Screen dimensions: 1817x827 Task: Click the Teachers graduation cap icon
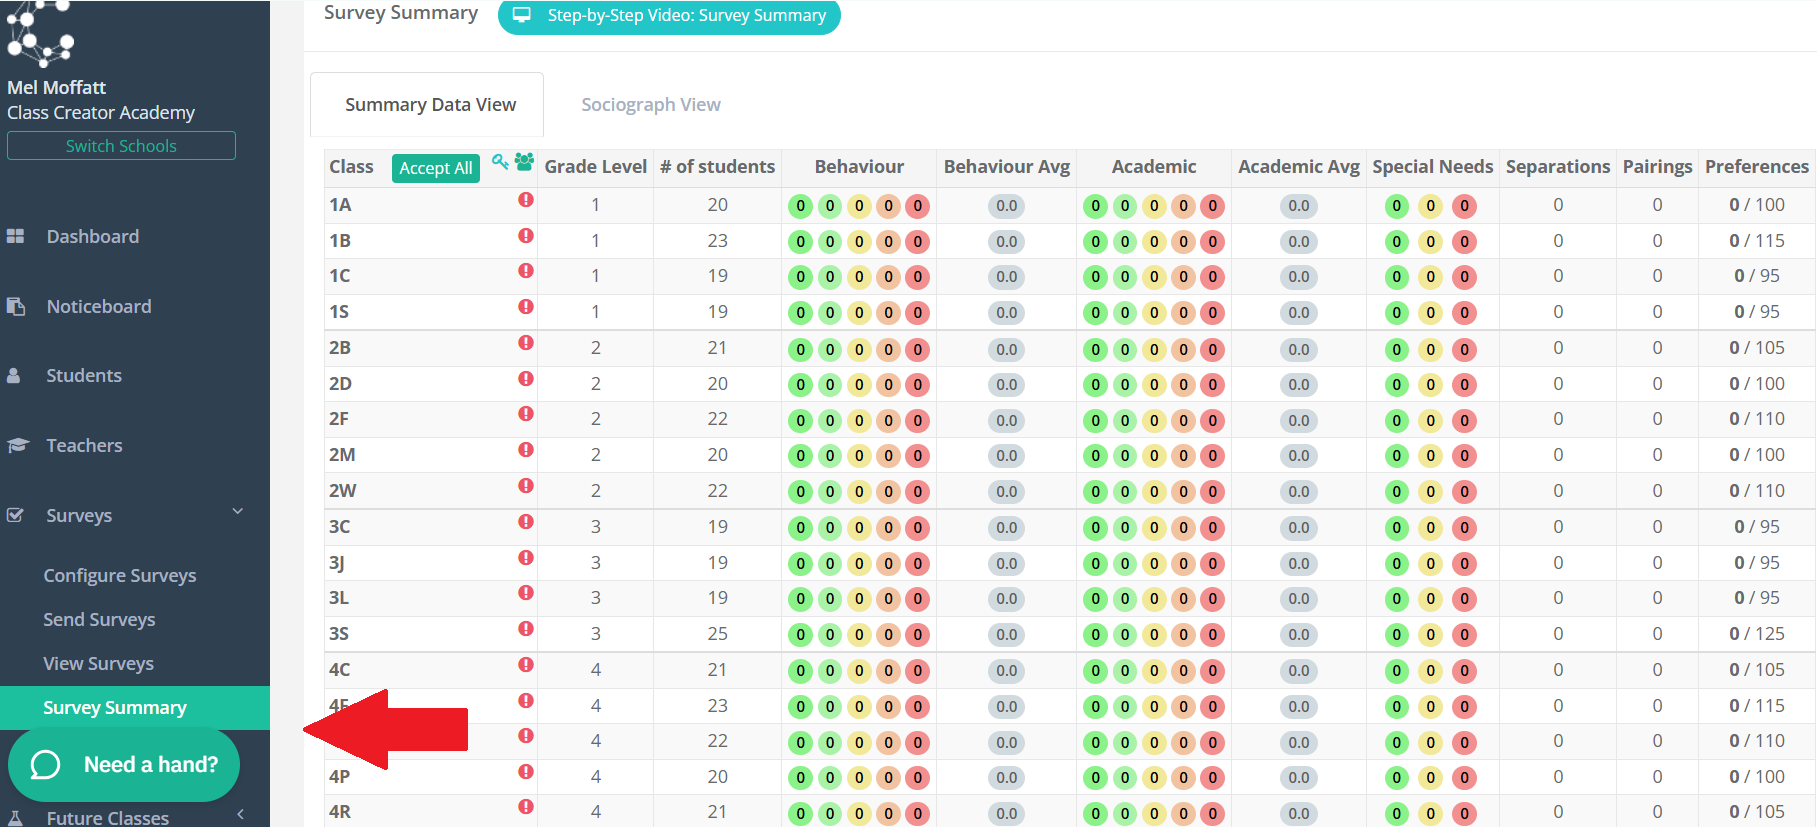[x=17, y=445]
